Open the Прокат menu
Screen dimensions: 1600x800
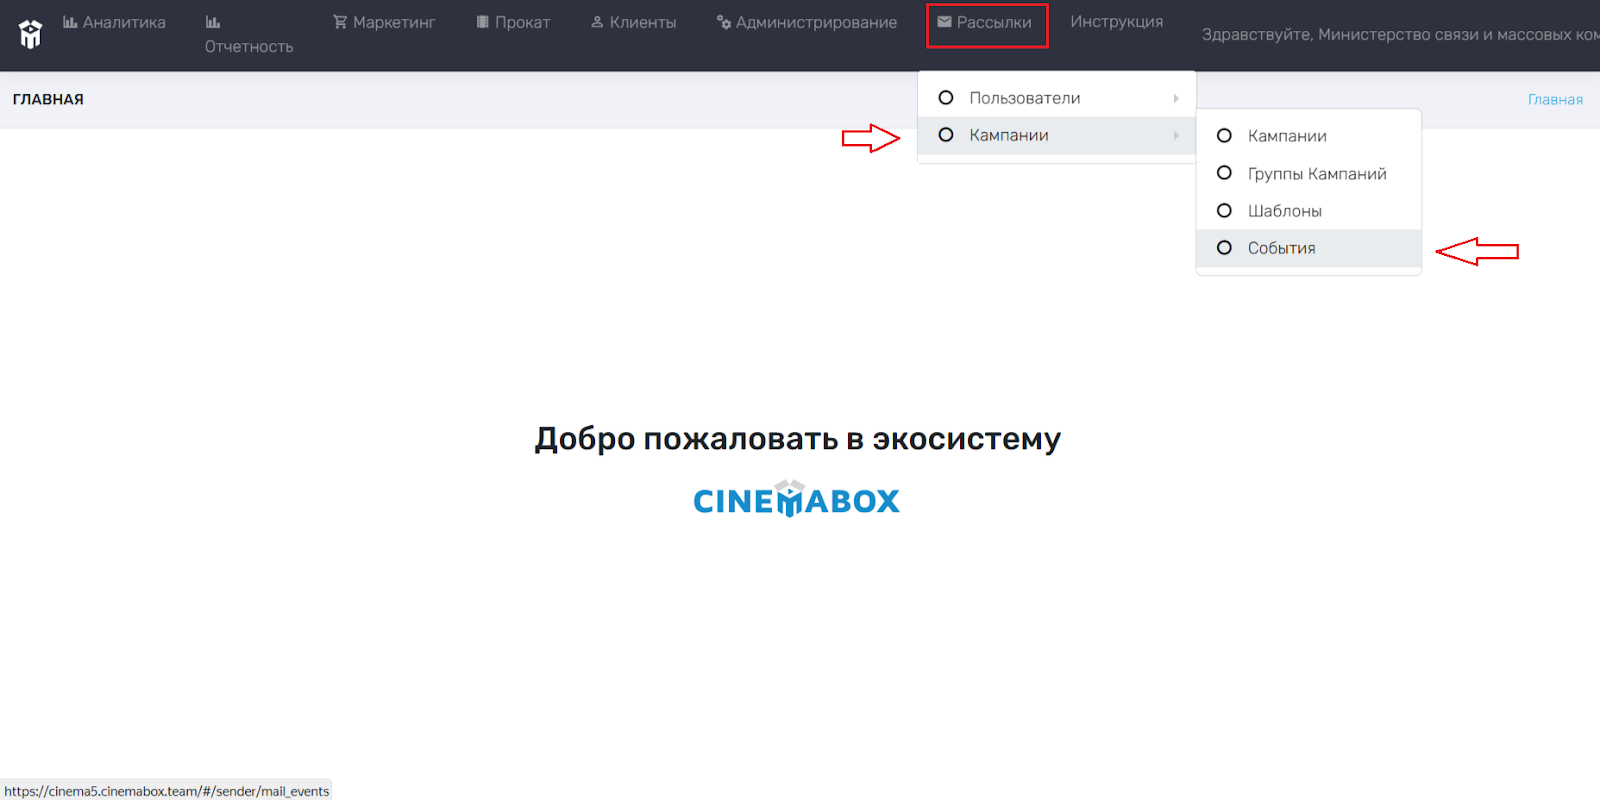click(513, 22)
